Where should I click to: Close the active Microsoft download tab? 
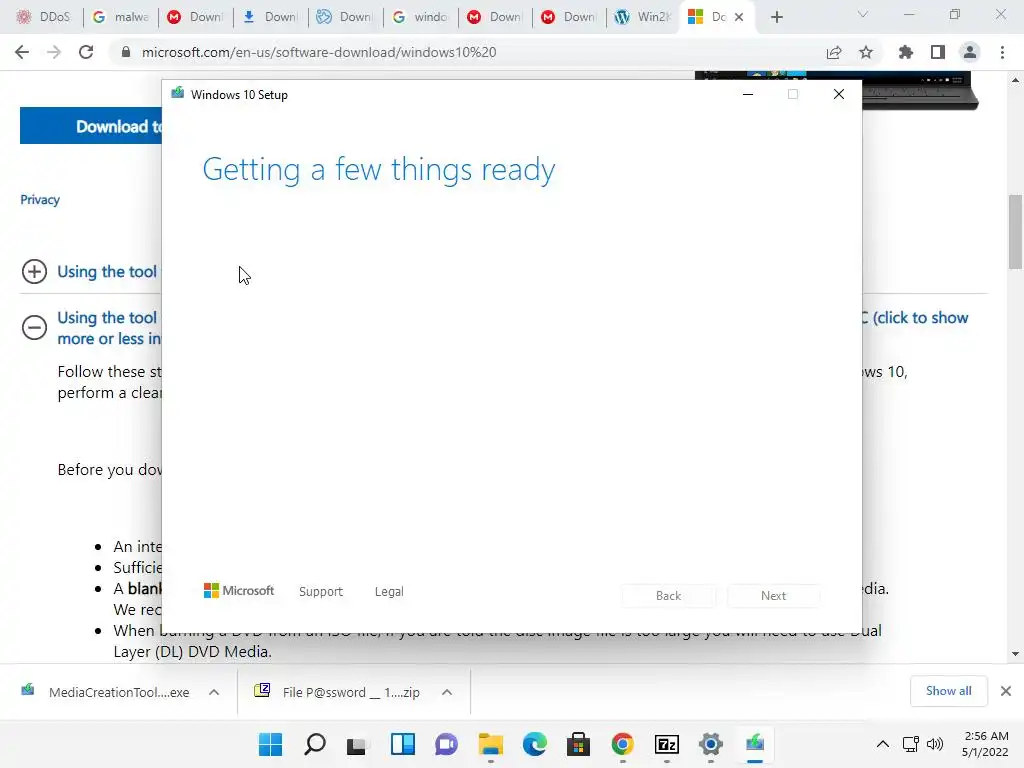click(x=739, y=17)
